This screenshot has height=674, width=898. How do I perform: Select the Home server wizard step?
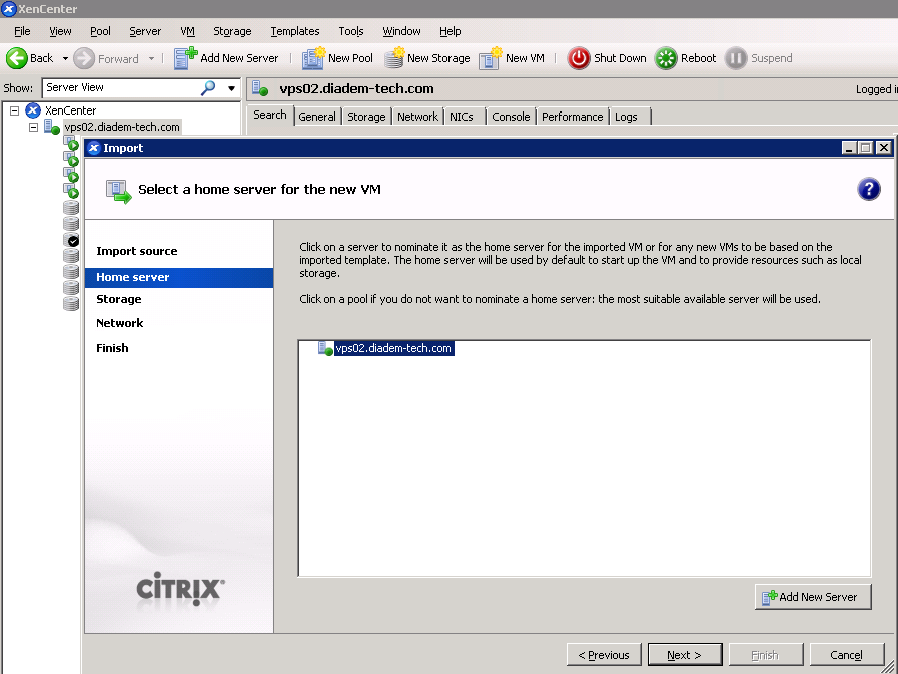tap(179, 277)
